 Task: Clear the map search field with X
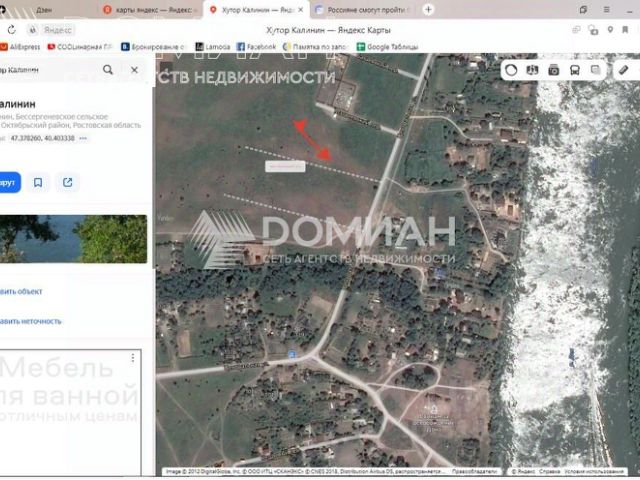coord(134,70)
